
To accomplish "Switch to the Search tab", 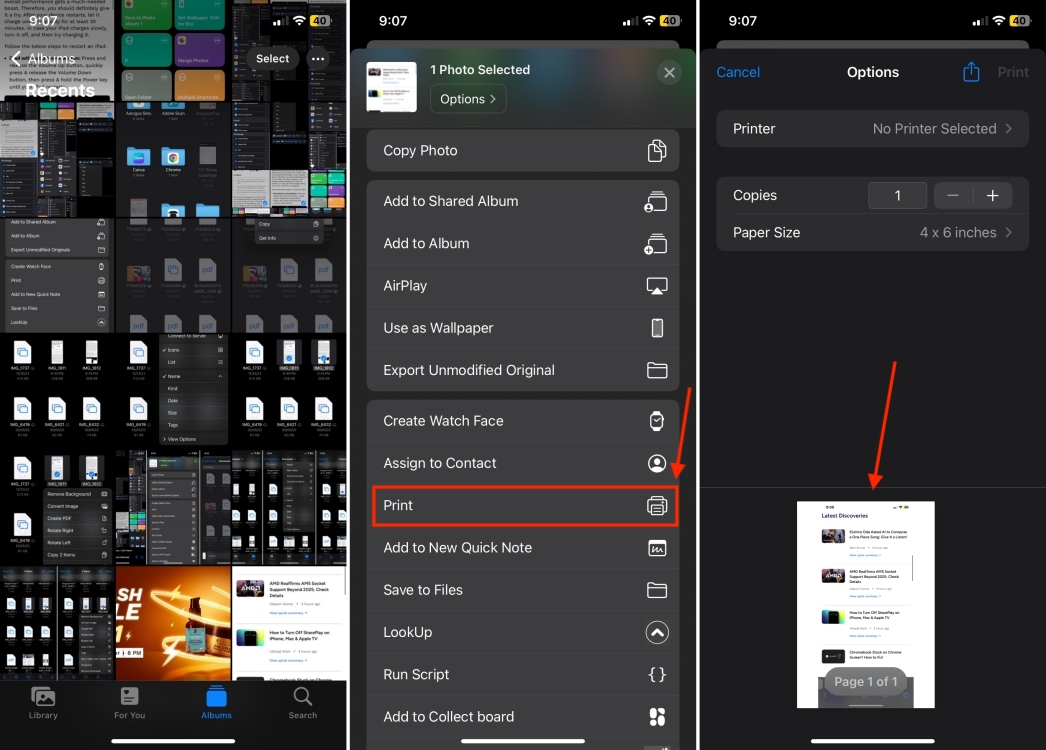I will pos(302,700).
